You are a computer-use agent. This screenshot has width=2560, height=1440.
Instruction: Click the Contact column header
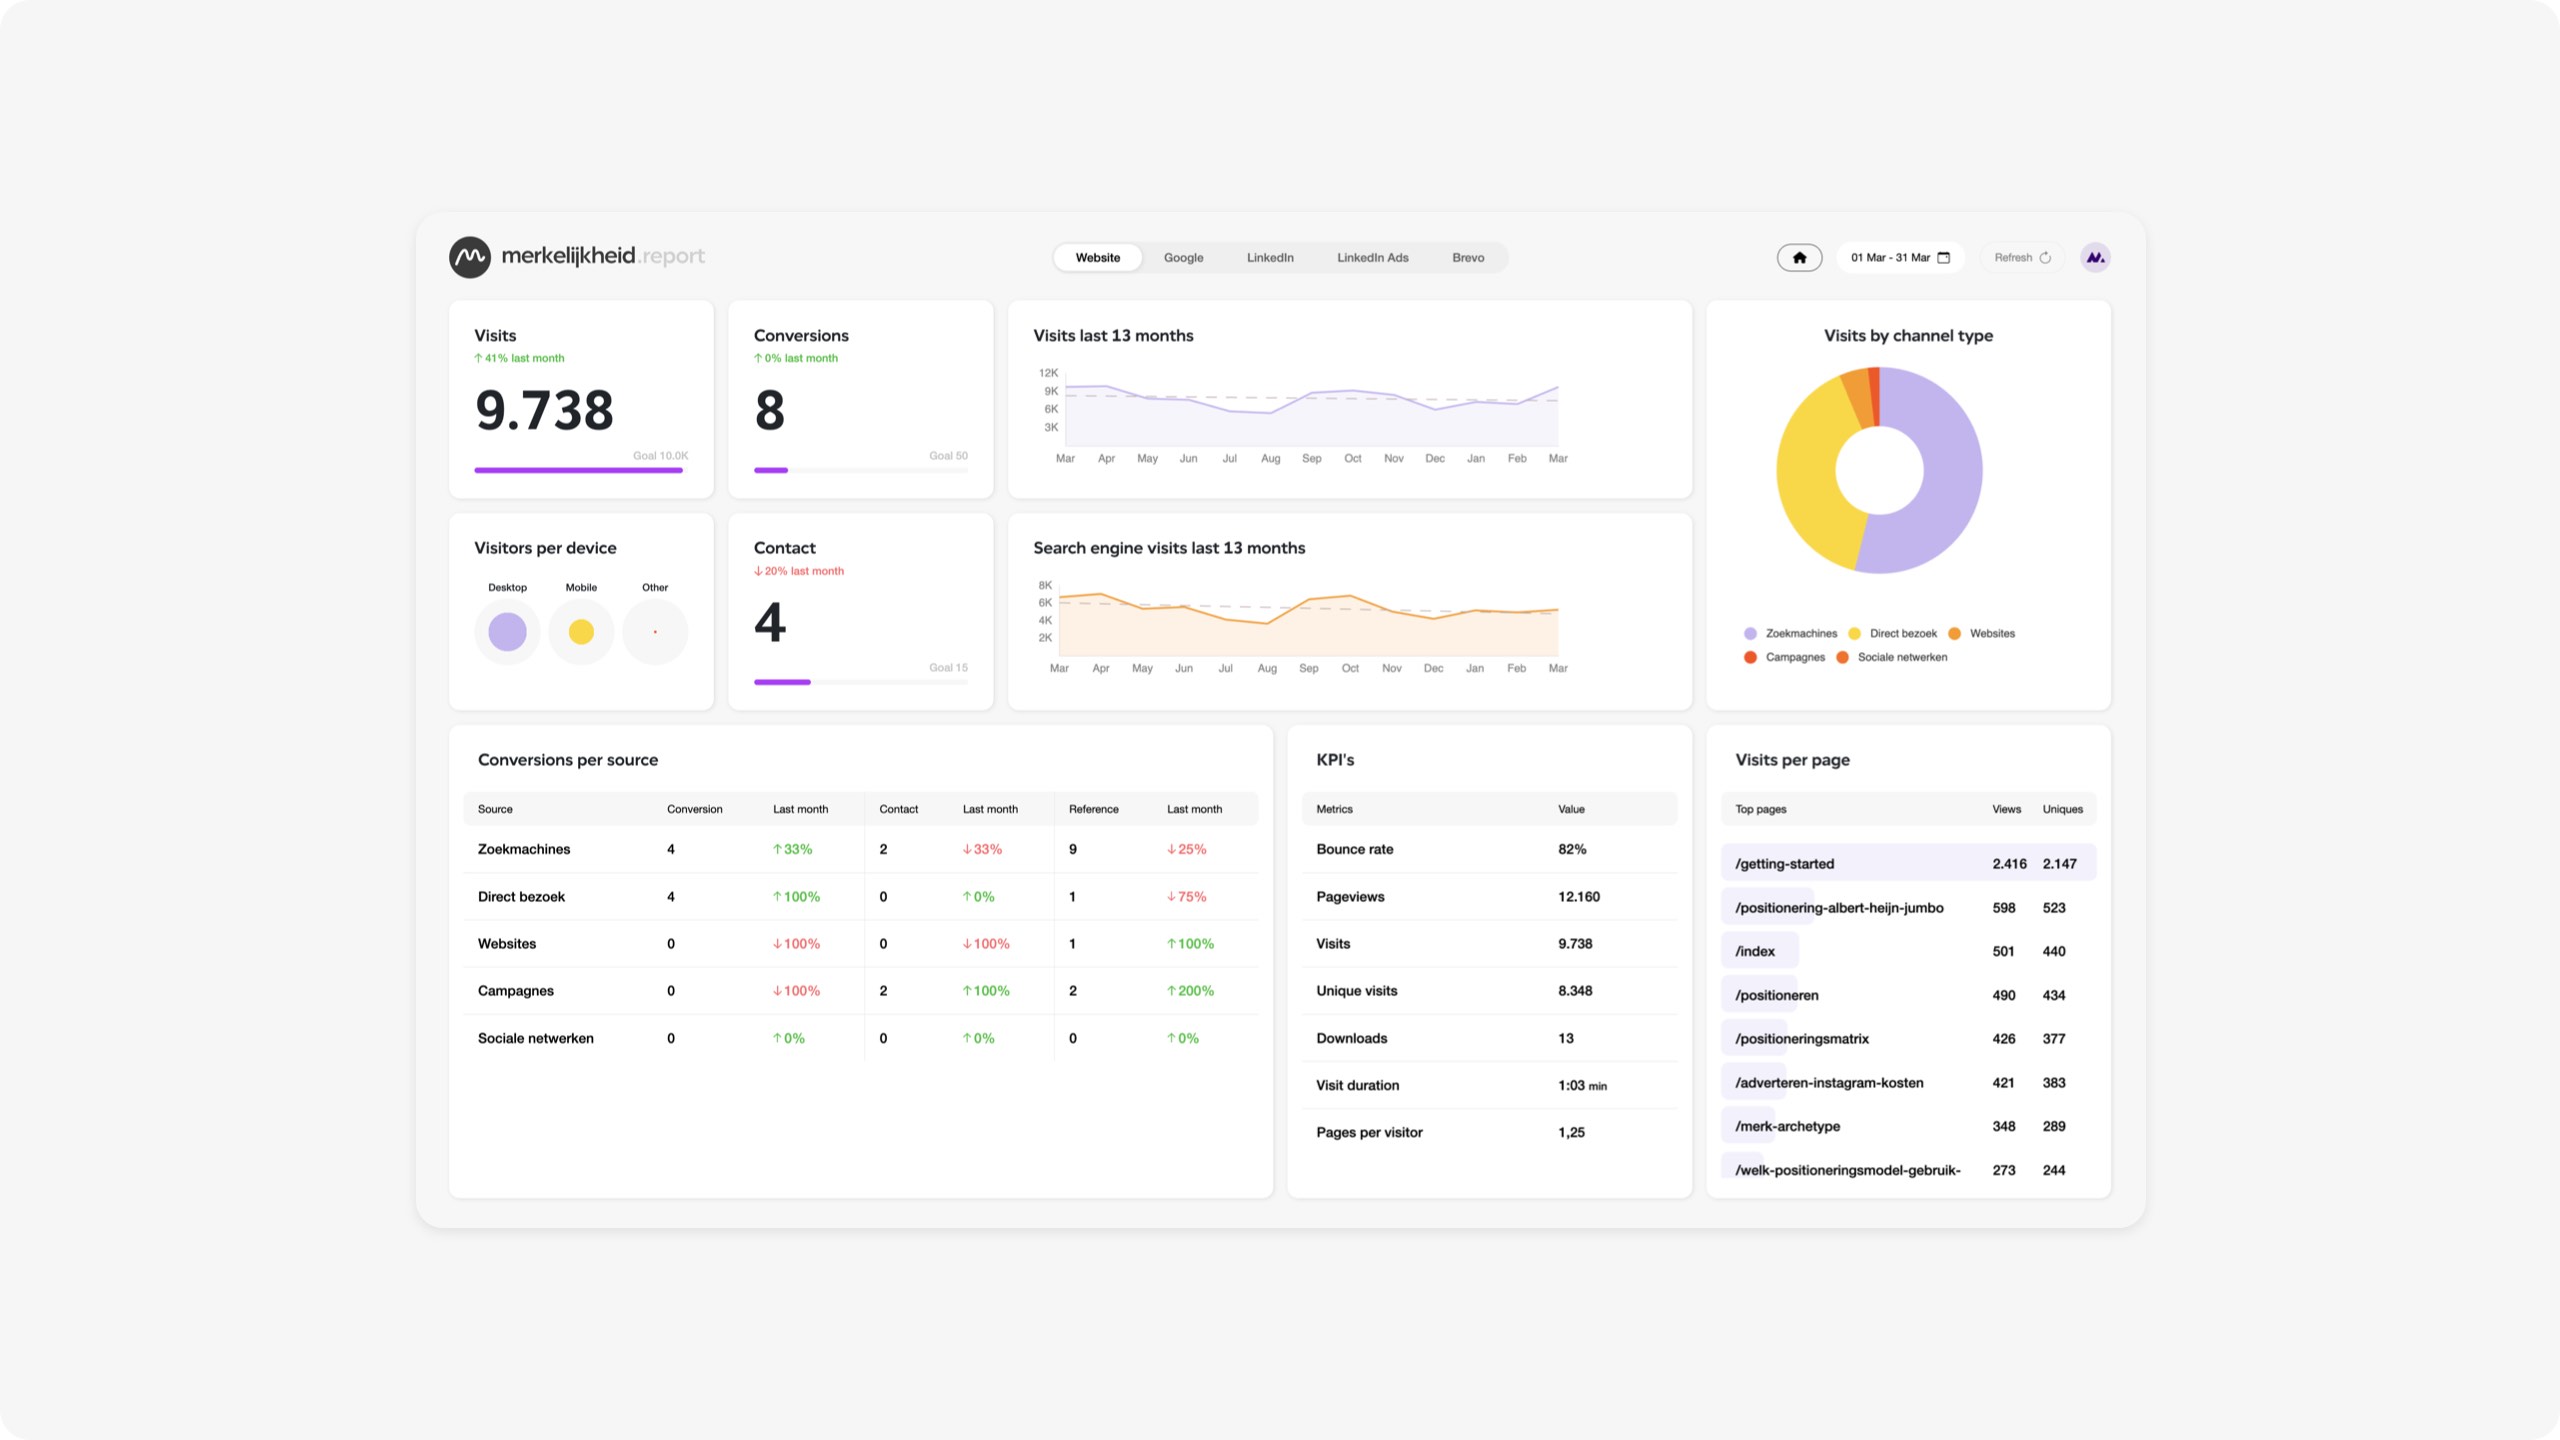(x=898, y=809)
